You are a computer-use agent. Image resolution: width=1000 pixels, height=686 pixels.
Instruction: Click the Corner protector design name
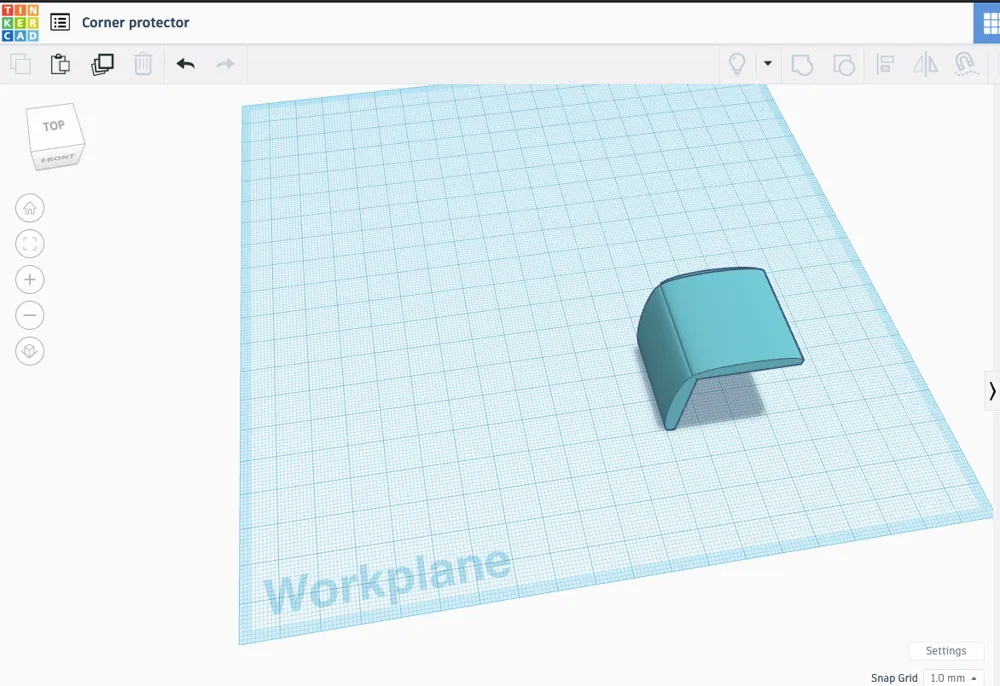pos(135,22)
